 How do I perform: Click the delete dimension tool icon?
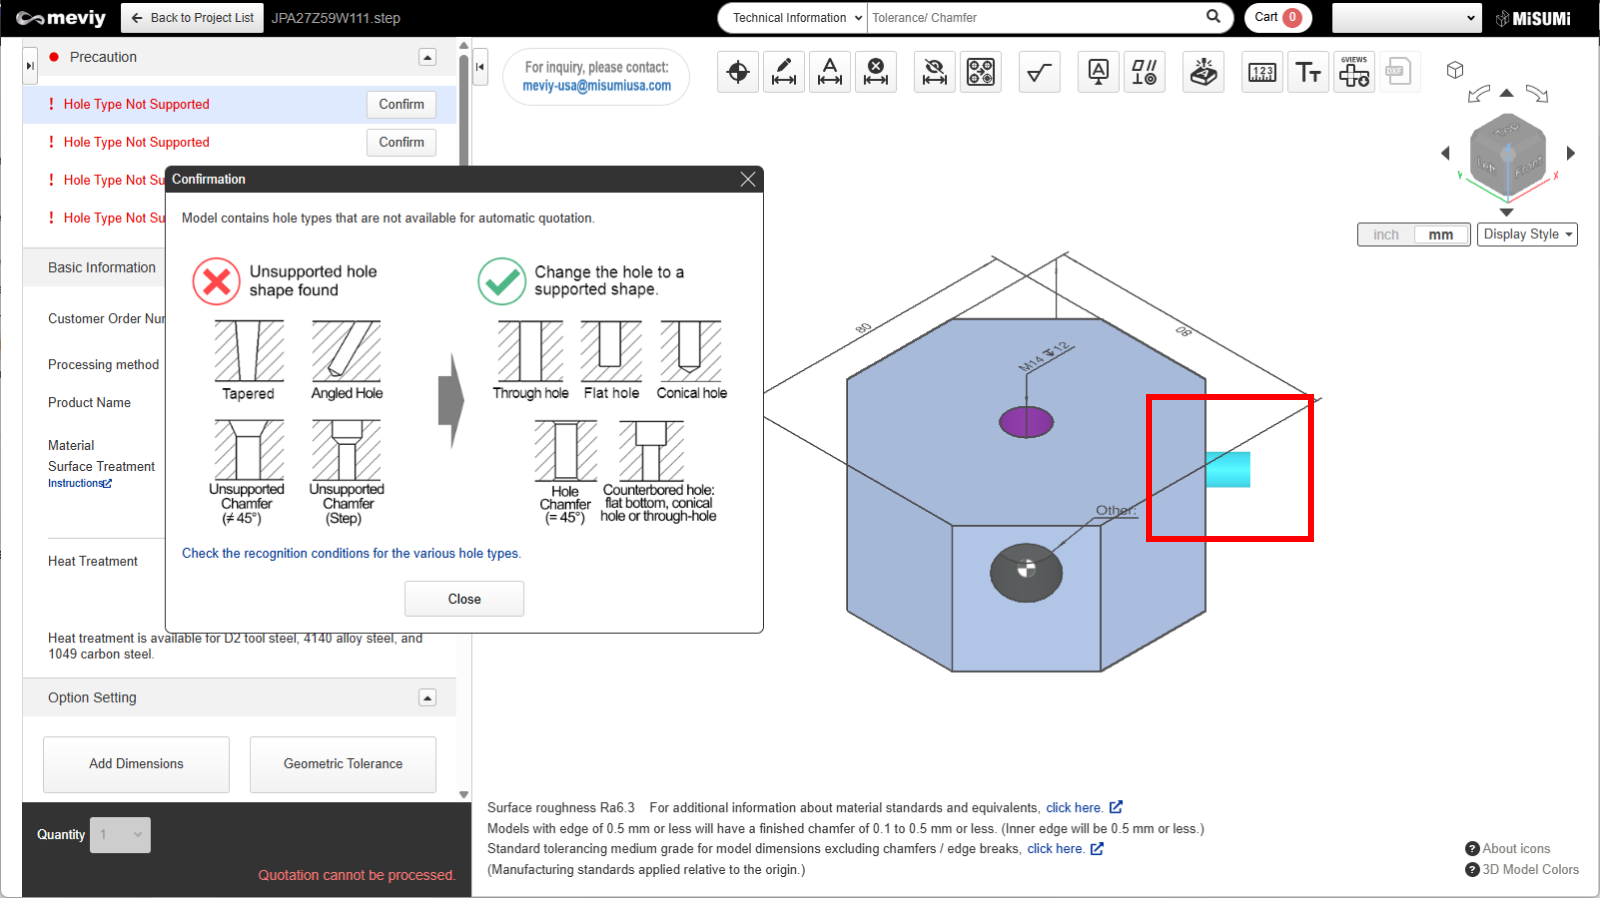[x=876, y=72]
